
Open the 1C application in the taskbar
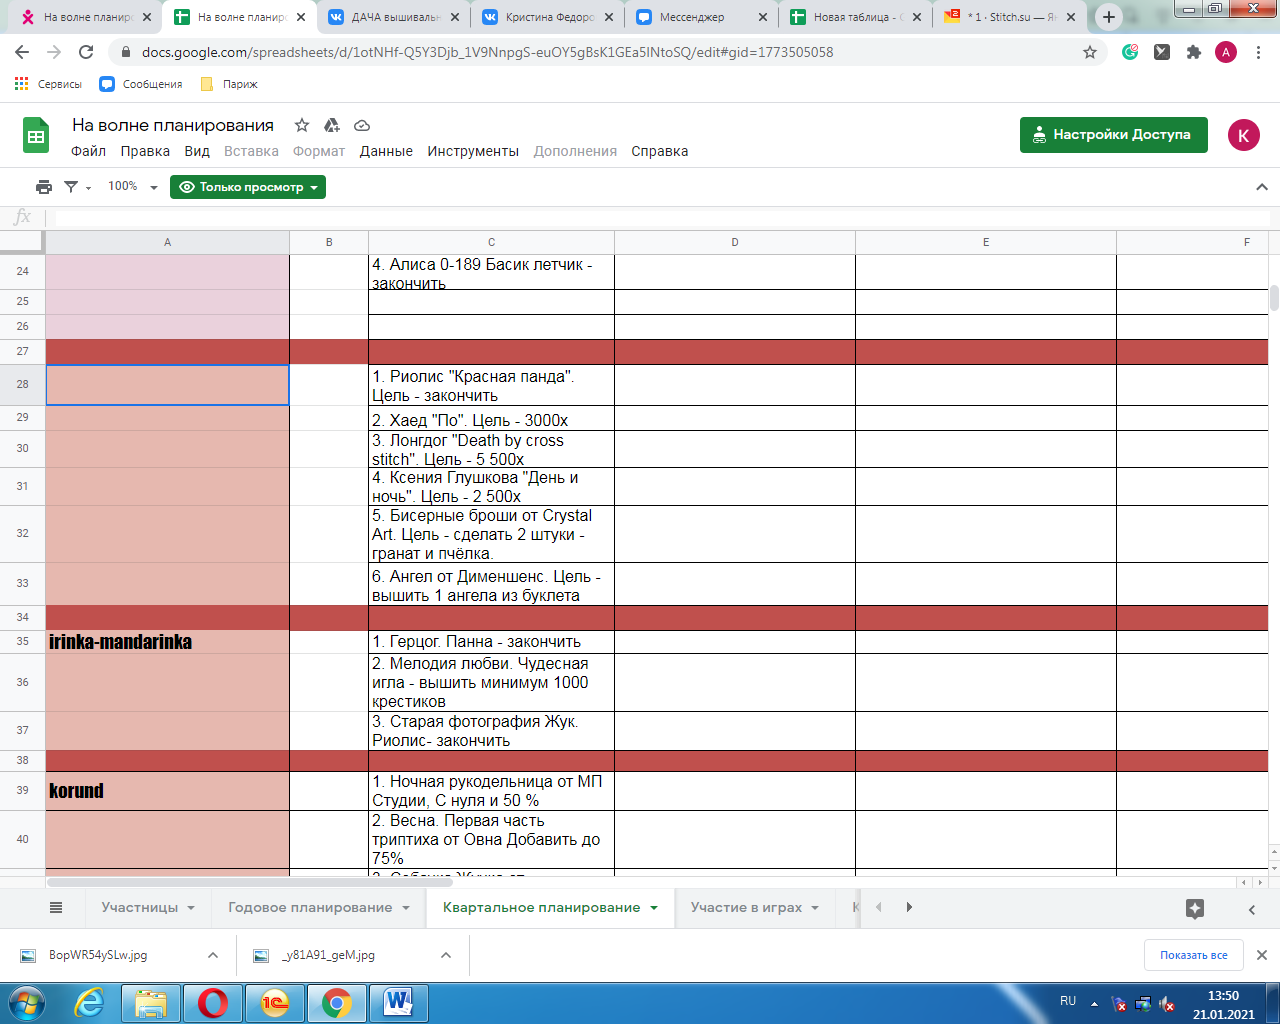click(x=275, y=1002)
